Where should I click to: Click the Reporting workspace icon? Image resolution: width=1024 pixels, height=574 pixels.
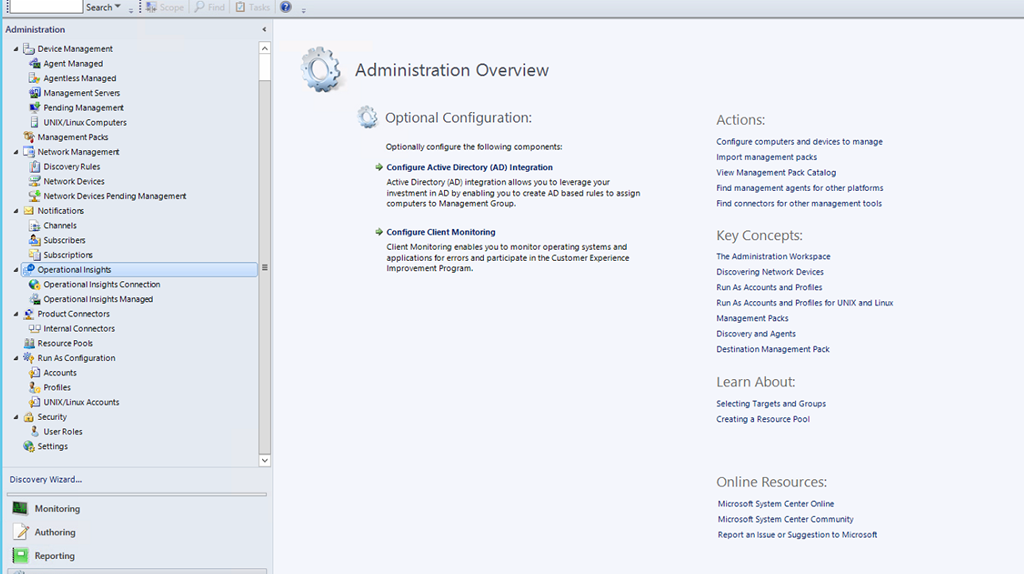click(20, 556)
